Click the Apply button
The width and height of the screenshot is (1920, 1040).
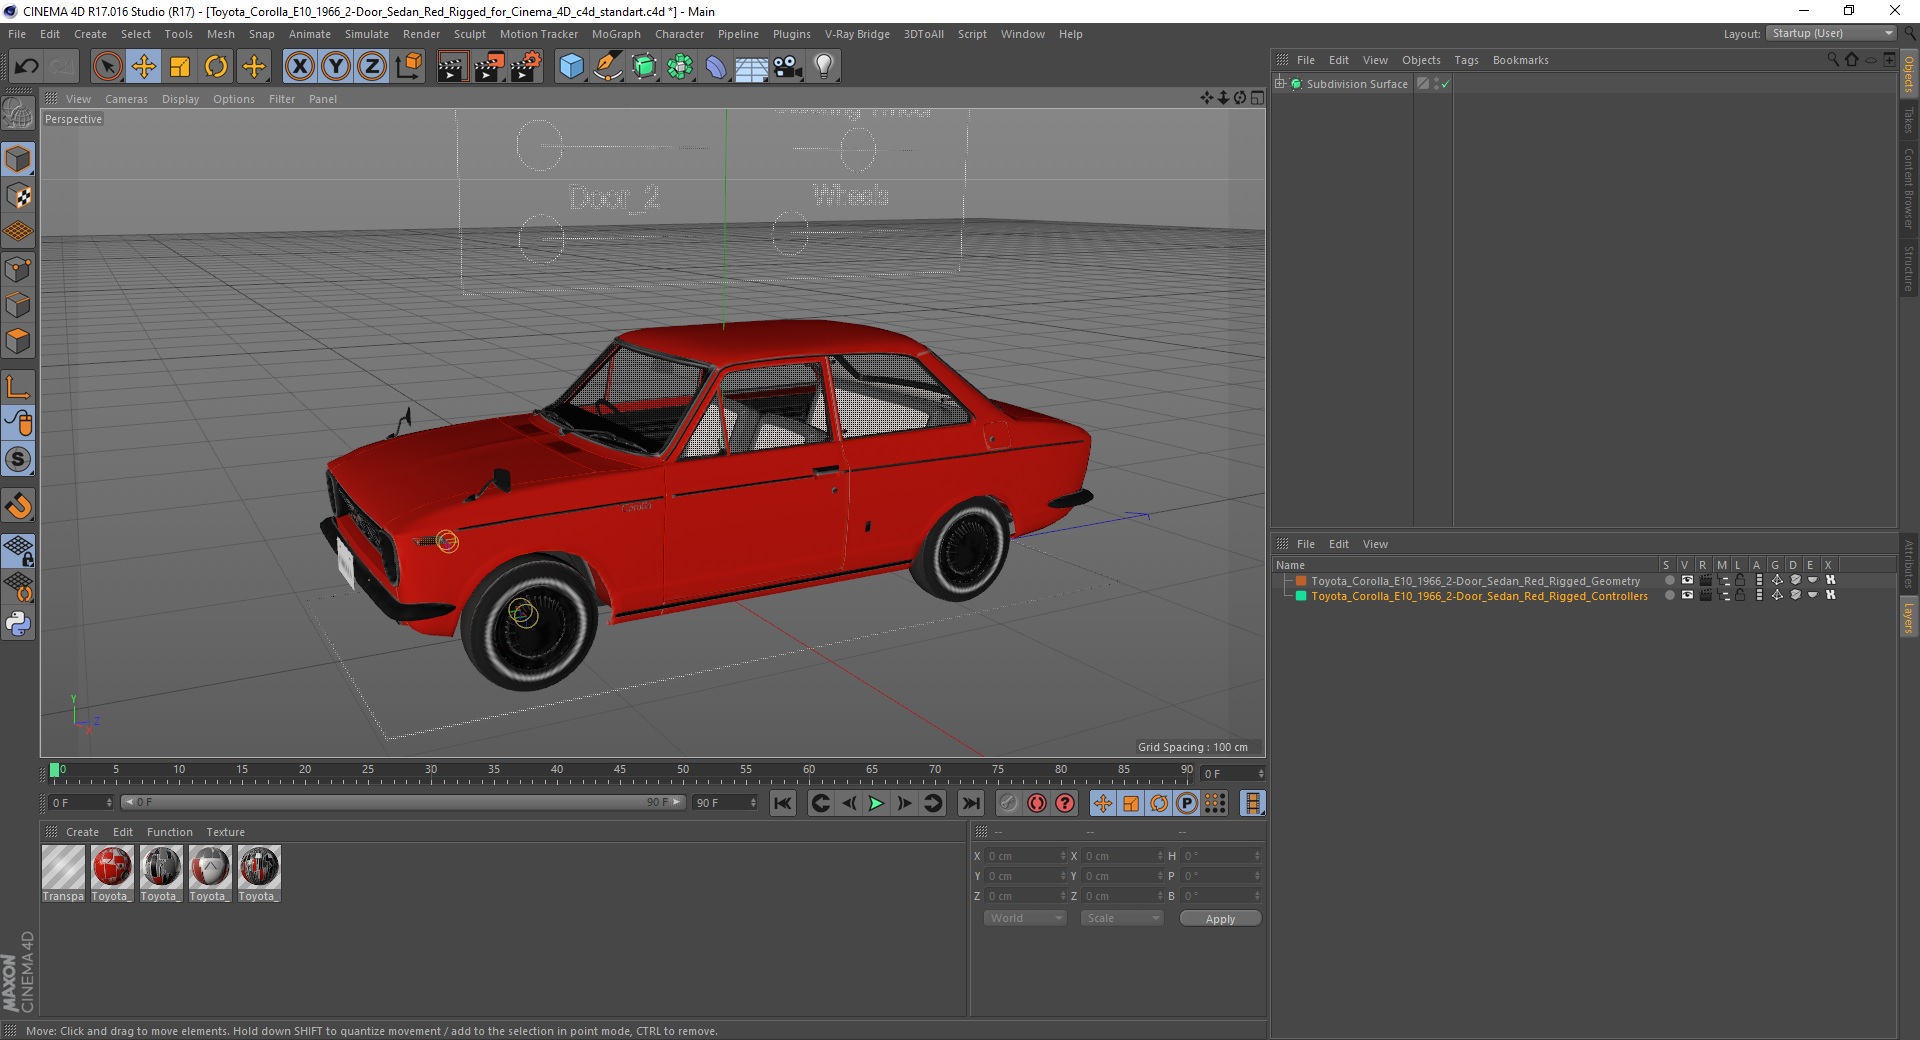[x=1220, y=918]
